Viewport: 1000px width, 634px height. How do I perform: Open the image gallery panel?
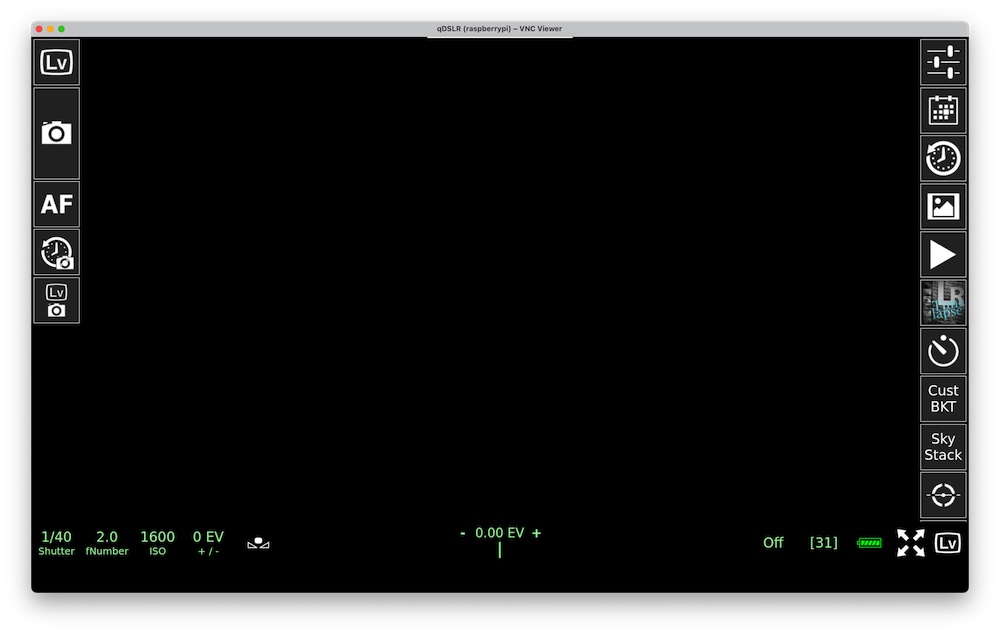pos(943,206)
